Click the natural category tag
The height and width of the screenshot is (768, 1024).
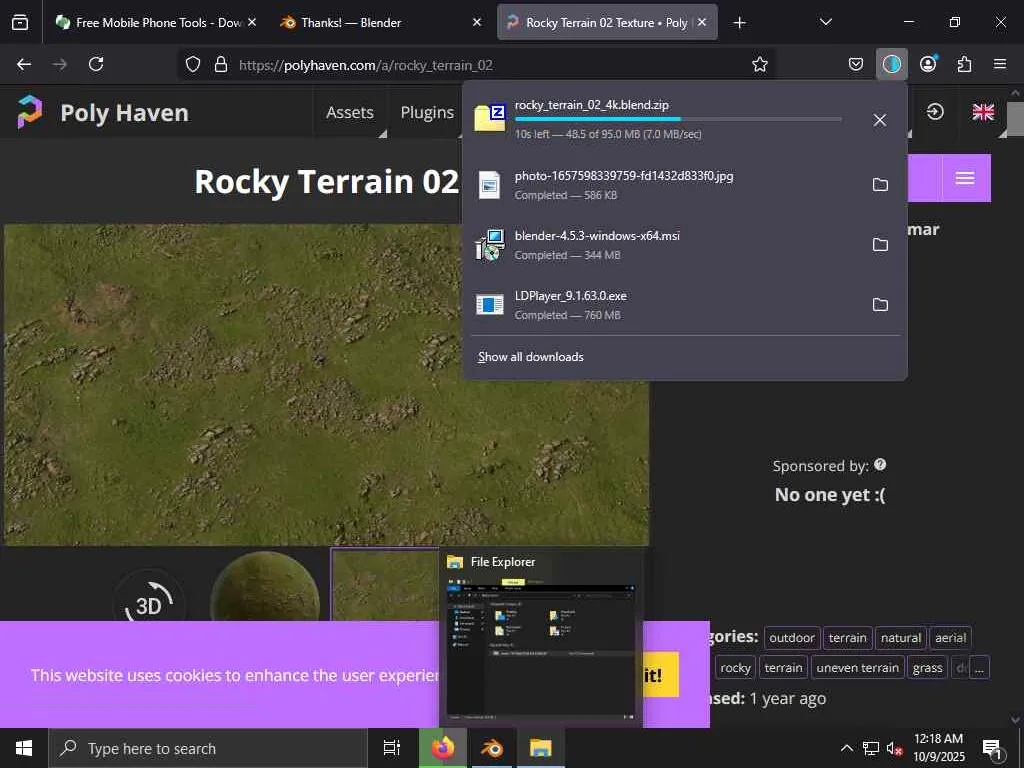tap(901, 638)
